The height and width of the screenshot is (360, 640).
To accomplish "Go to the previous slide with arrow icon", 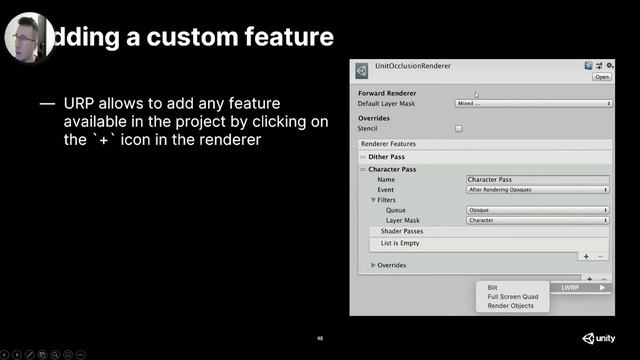I will 4,355.
